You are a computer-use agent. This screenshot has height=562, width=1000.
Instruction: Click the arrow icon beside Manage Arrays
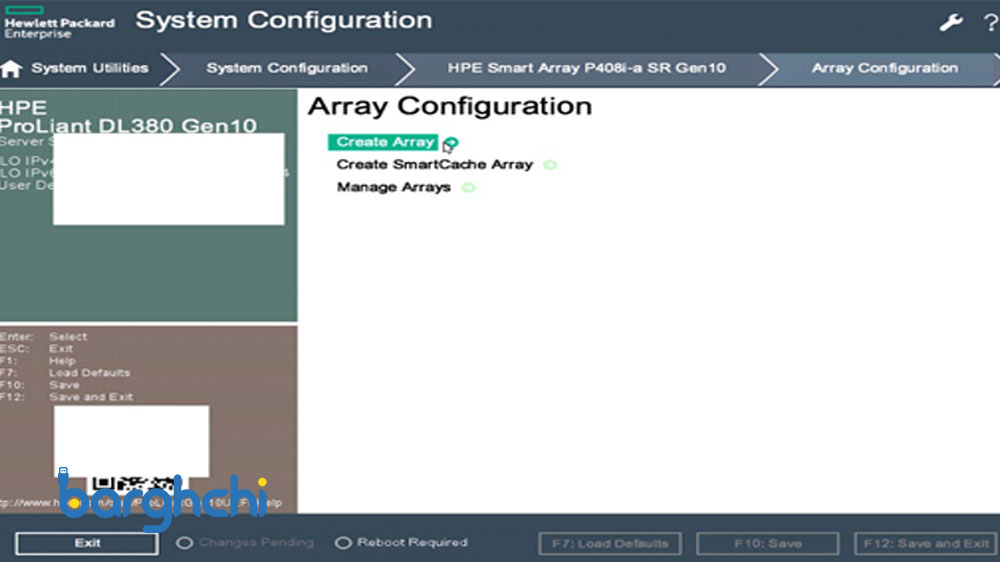click(468, 188)
